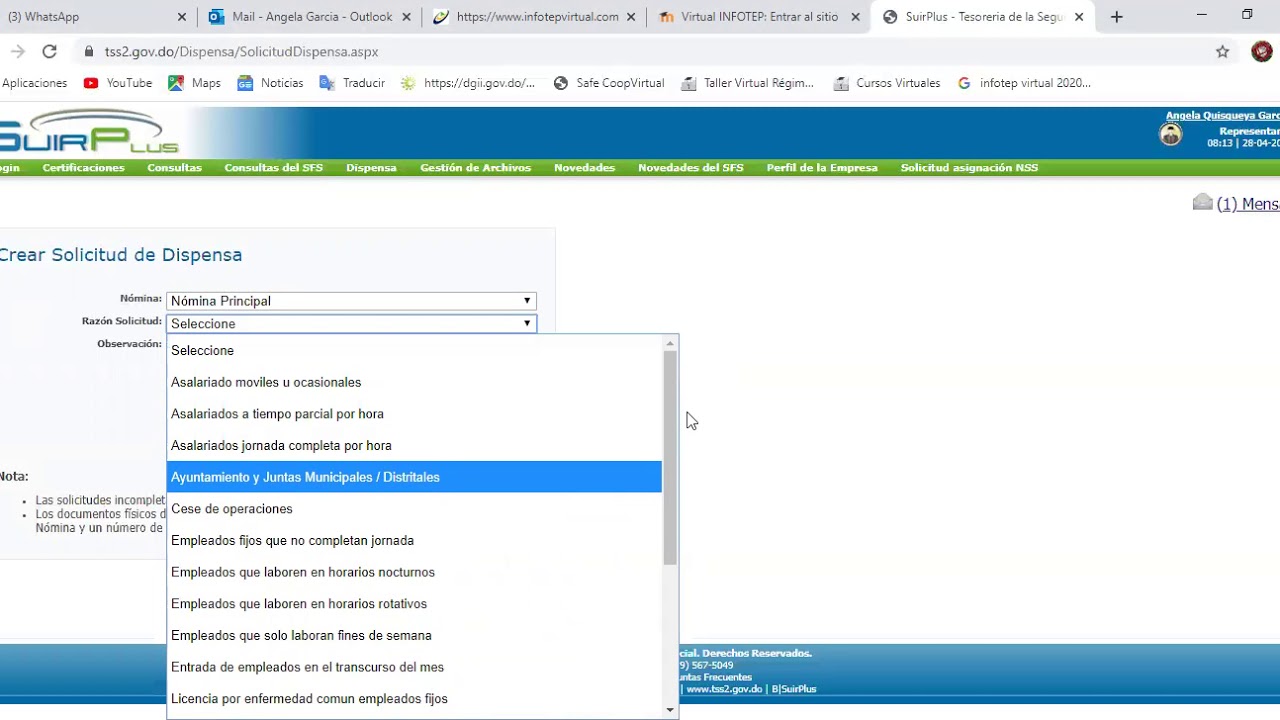Choose Empleados que laboren en horarios rotativos
Viewport: 1280px width, 720px height.
click(x=414, y=604)
